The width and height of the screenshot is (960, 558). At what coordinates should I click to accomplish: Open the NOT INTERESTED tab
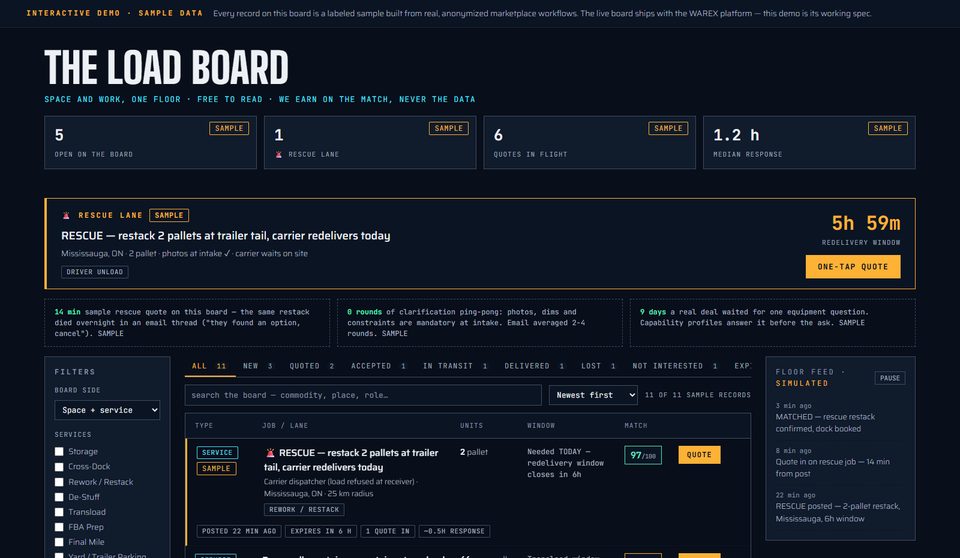click(675, 366)
